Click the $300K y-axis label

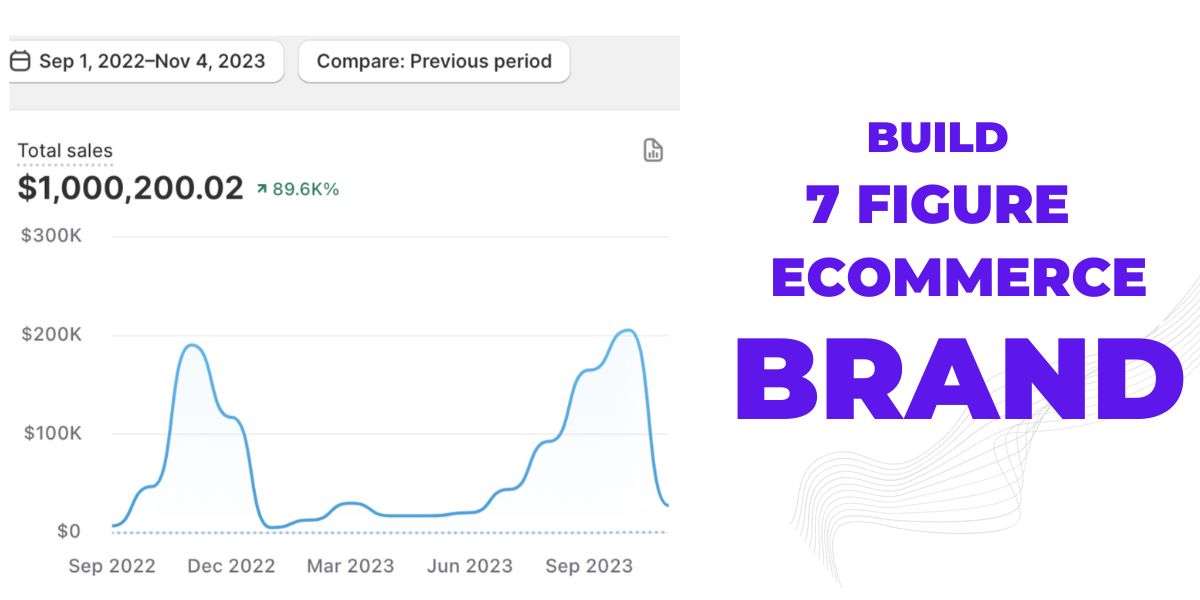[51, 237]
